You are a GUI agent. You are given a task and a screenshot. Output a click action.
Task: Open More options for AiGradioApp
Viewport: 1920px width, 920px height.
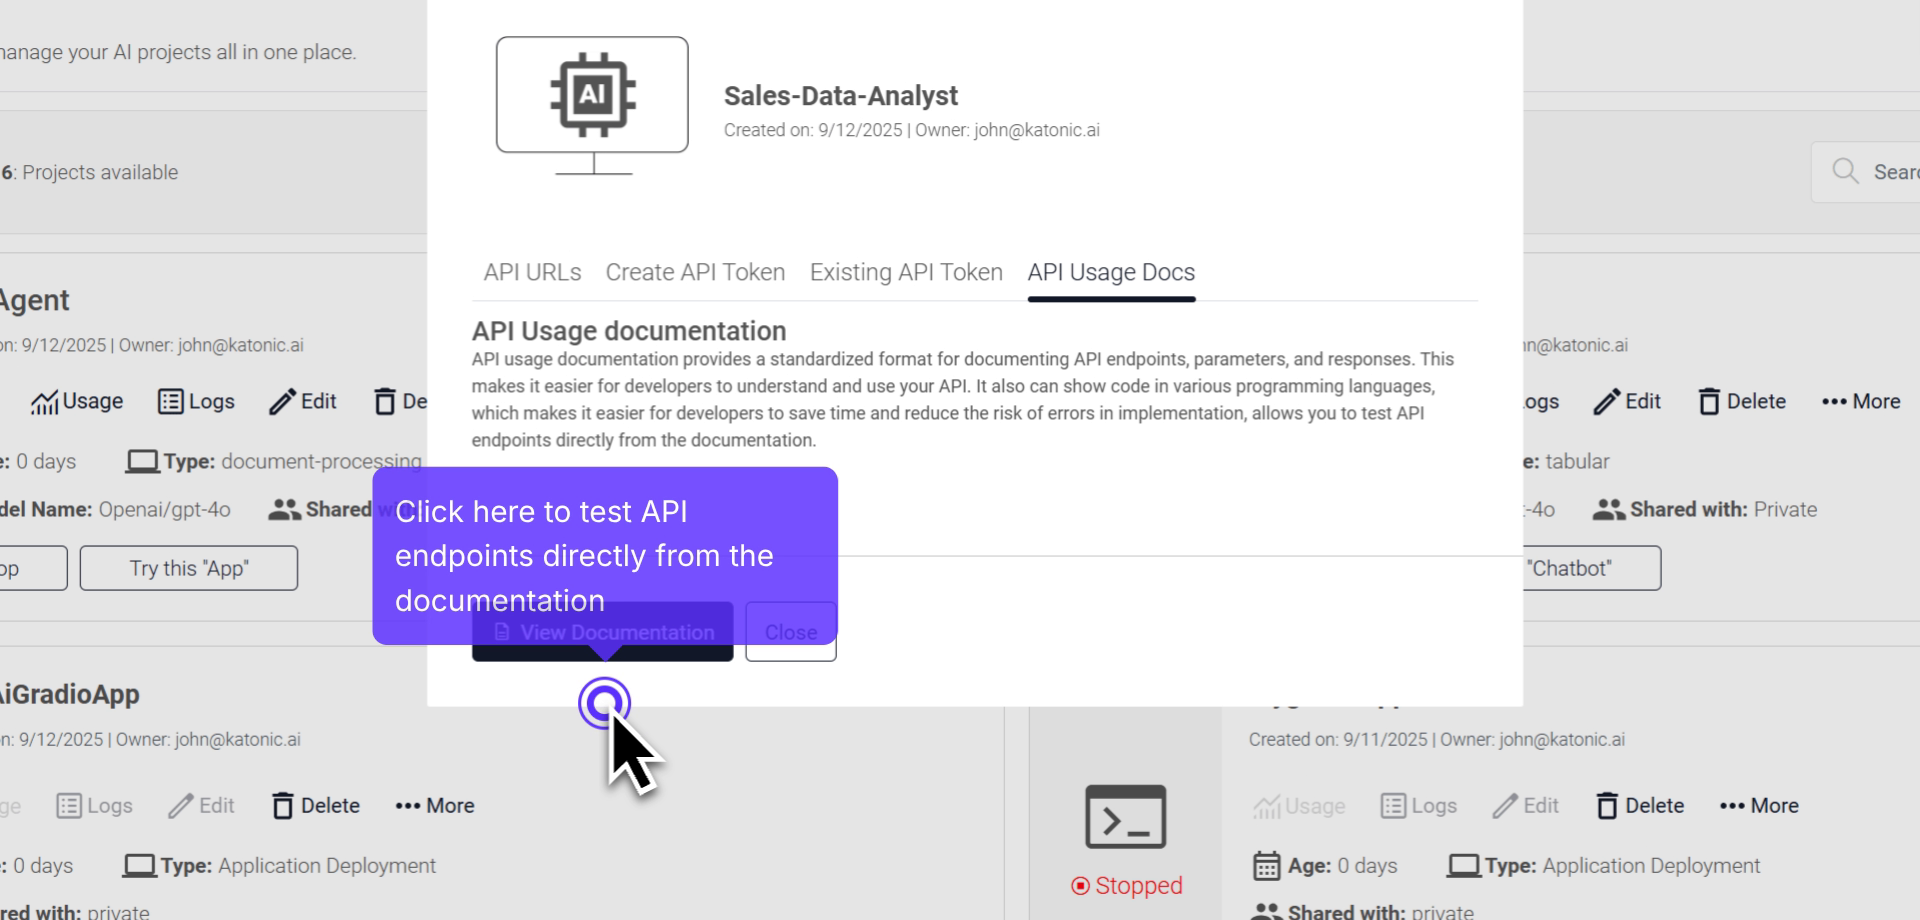[x=434, y=805]
